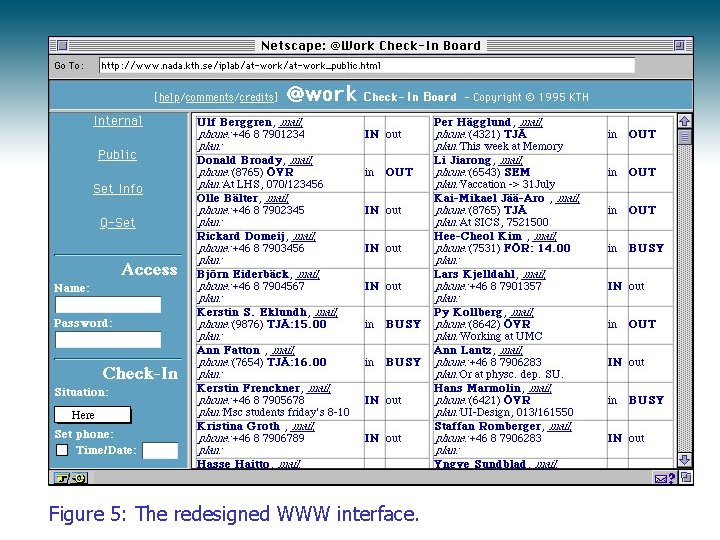Viewport: 720px width, 540px height.
Task: Open the Internal view link
Action: 118,121
